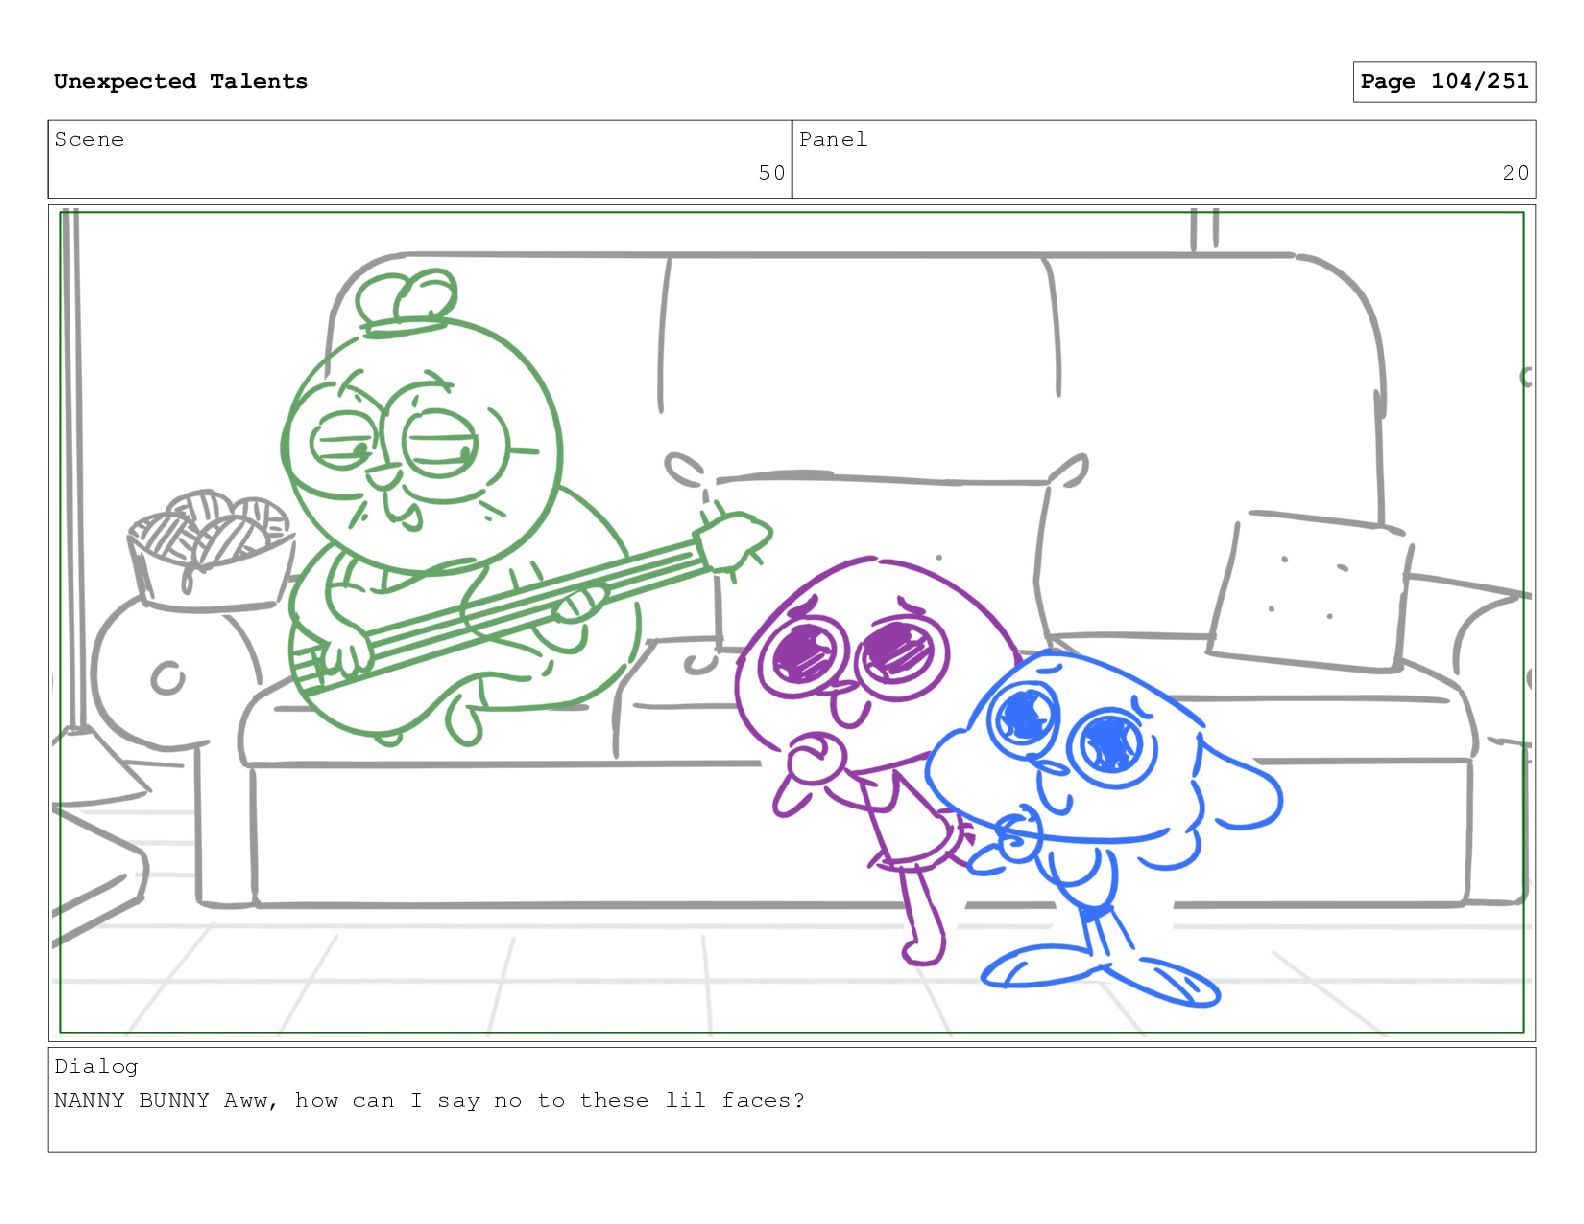Click the Scene number 50 field
The height and width of the screenshot is (1224, 1584).
[420, 159]
